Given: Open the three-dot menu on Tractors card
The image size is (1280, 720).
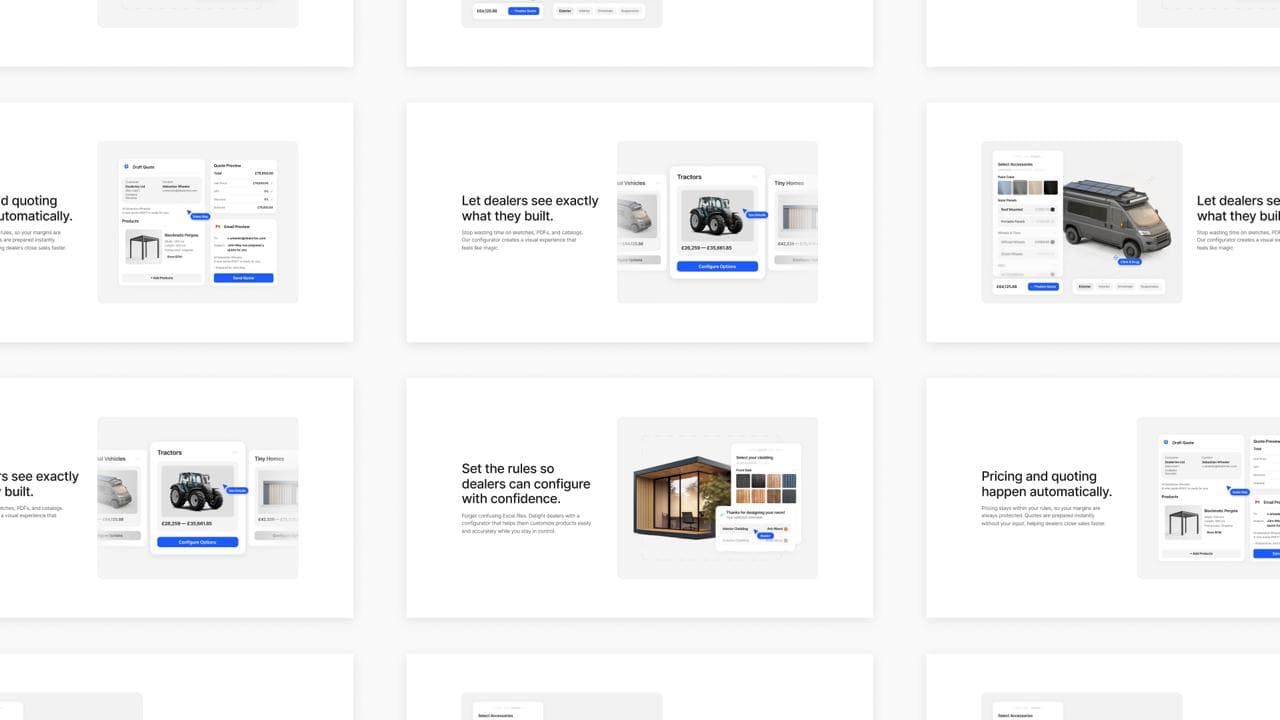Looking at the screenshot, I should (754, 177).
